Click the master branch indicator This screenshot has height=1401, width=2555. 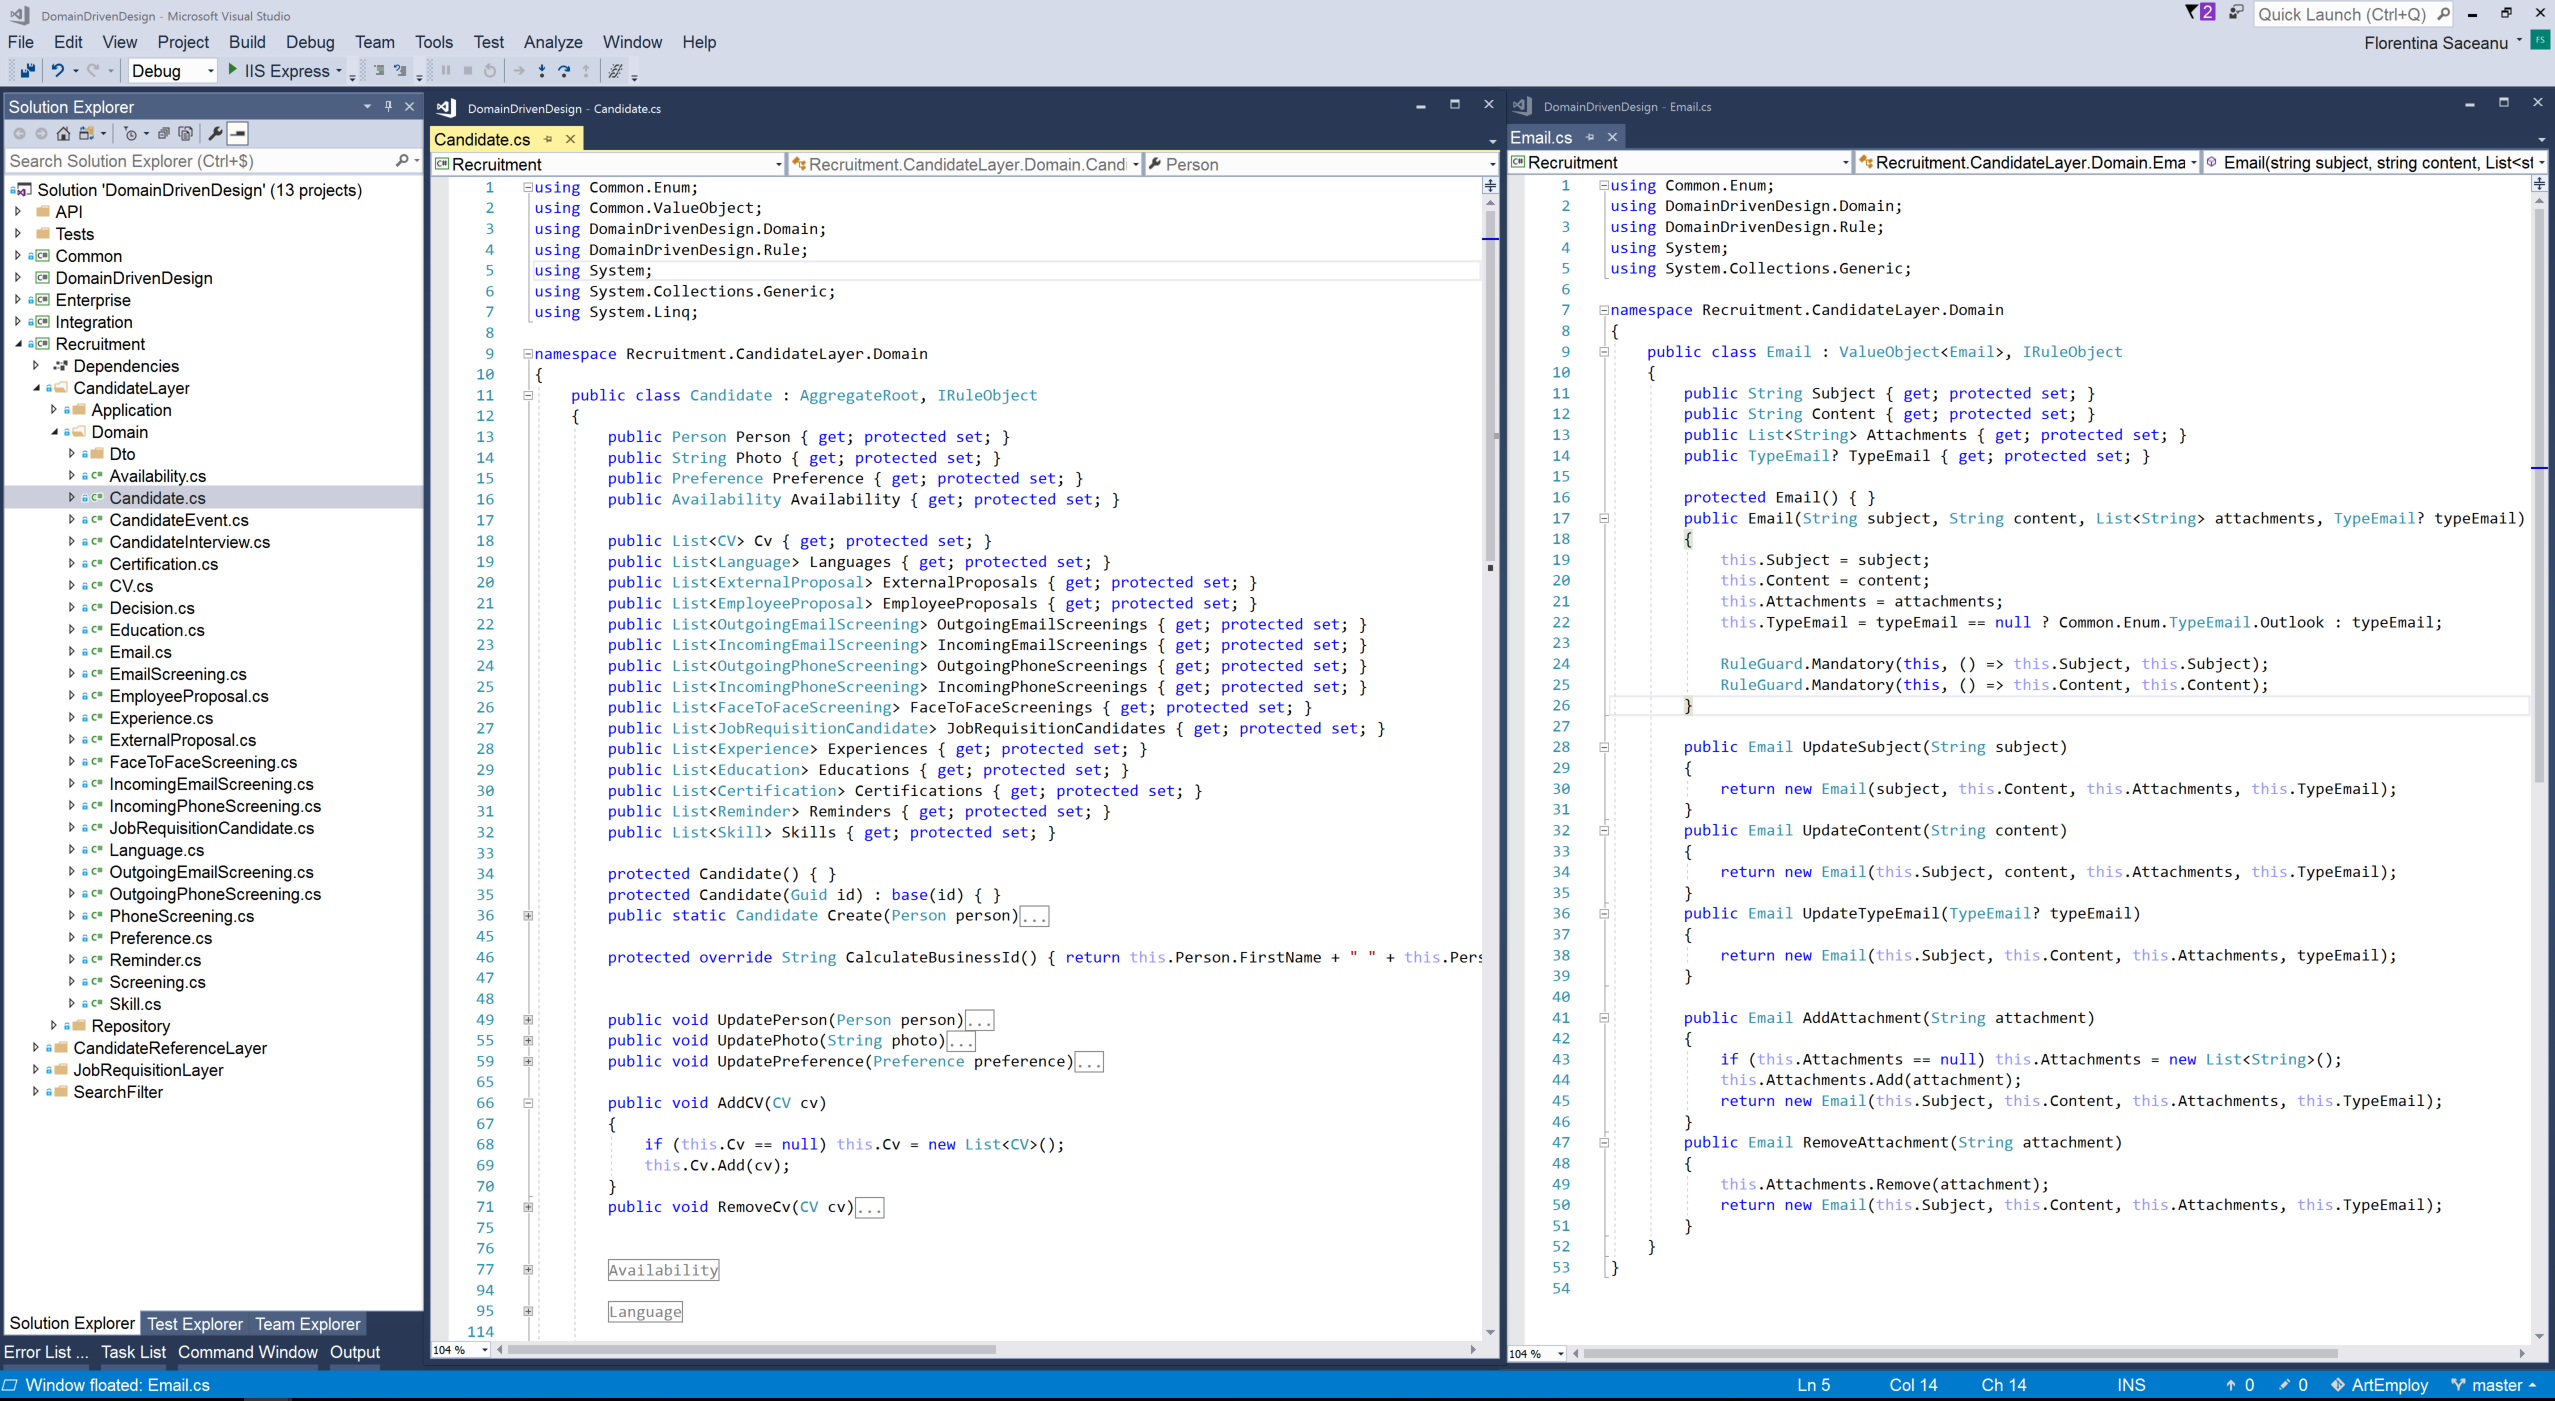pyautogui.click(x=2496, y=1384)
